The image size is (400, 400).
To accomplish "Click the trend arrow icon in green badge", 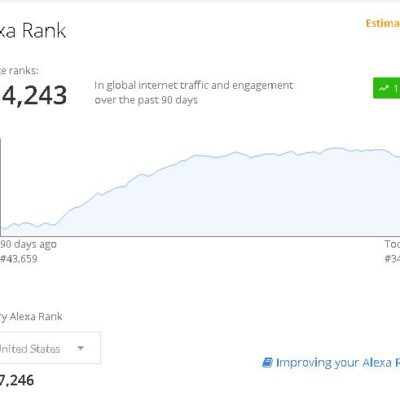I will 383,88.
